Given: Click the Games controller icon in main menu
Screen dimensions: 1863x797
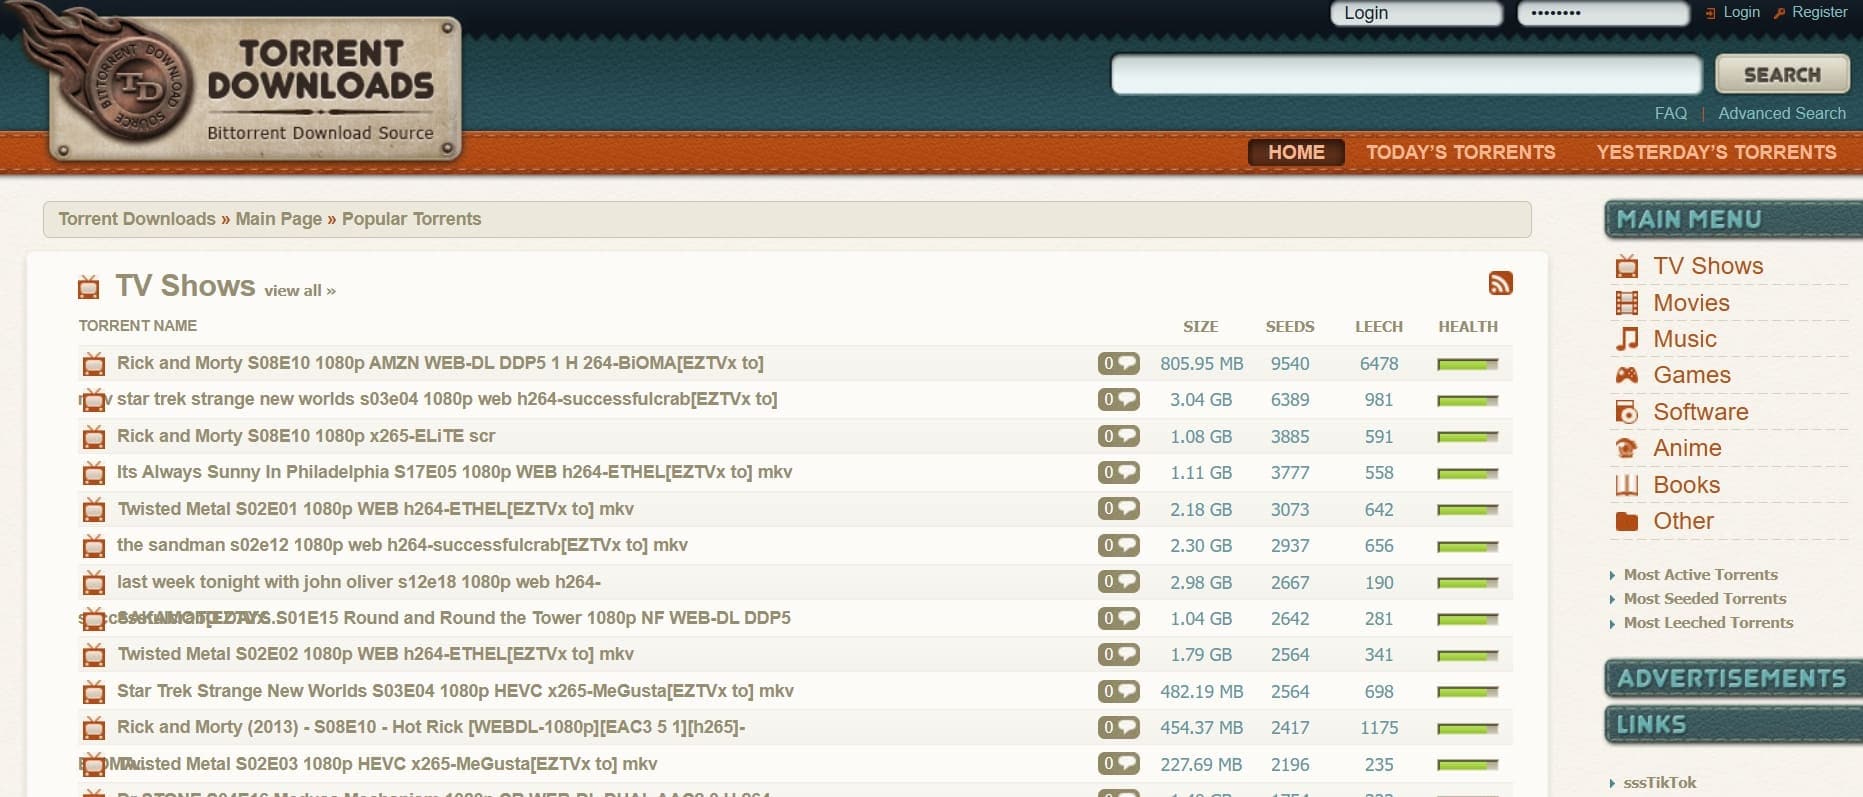Looking at the screenshot, I should [x=1627, y=375].
